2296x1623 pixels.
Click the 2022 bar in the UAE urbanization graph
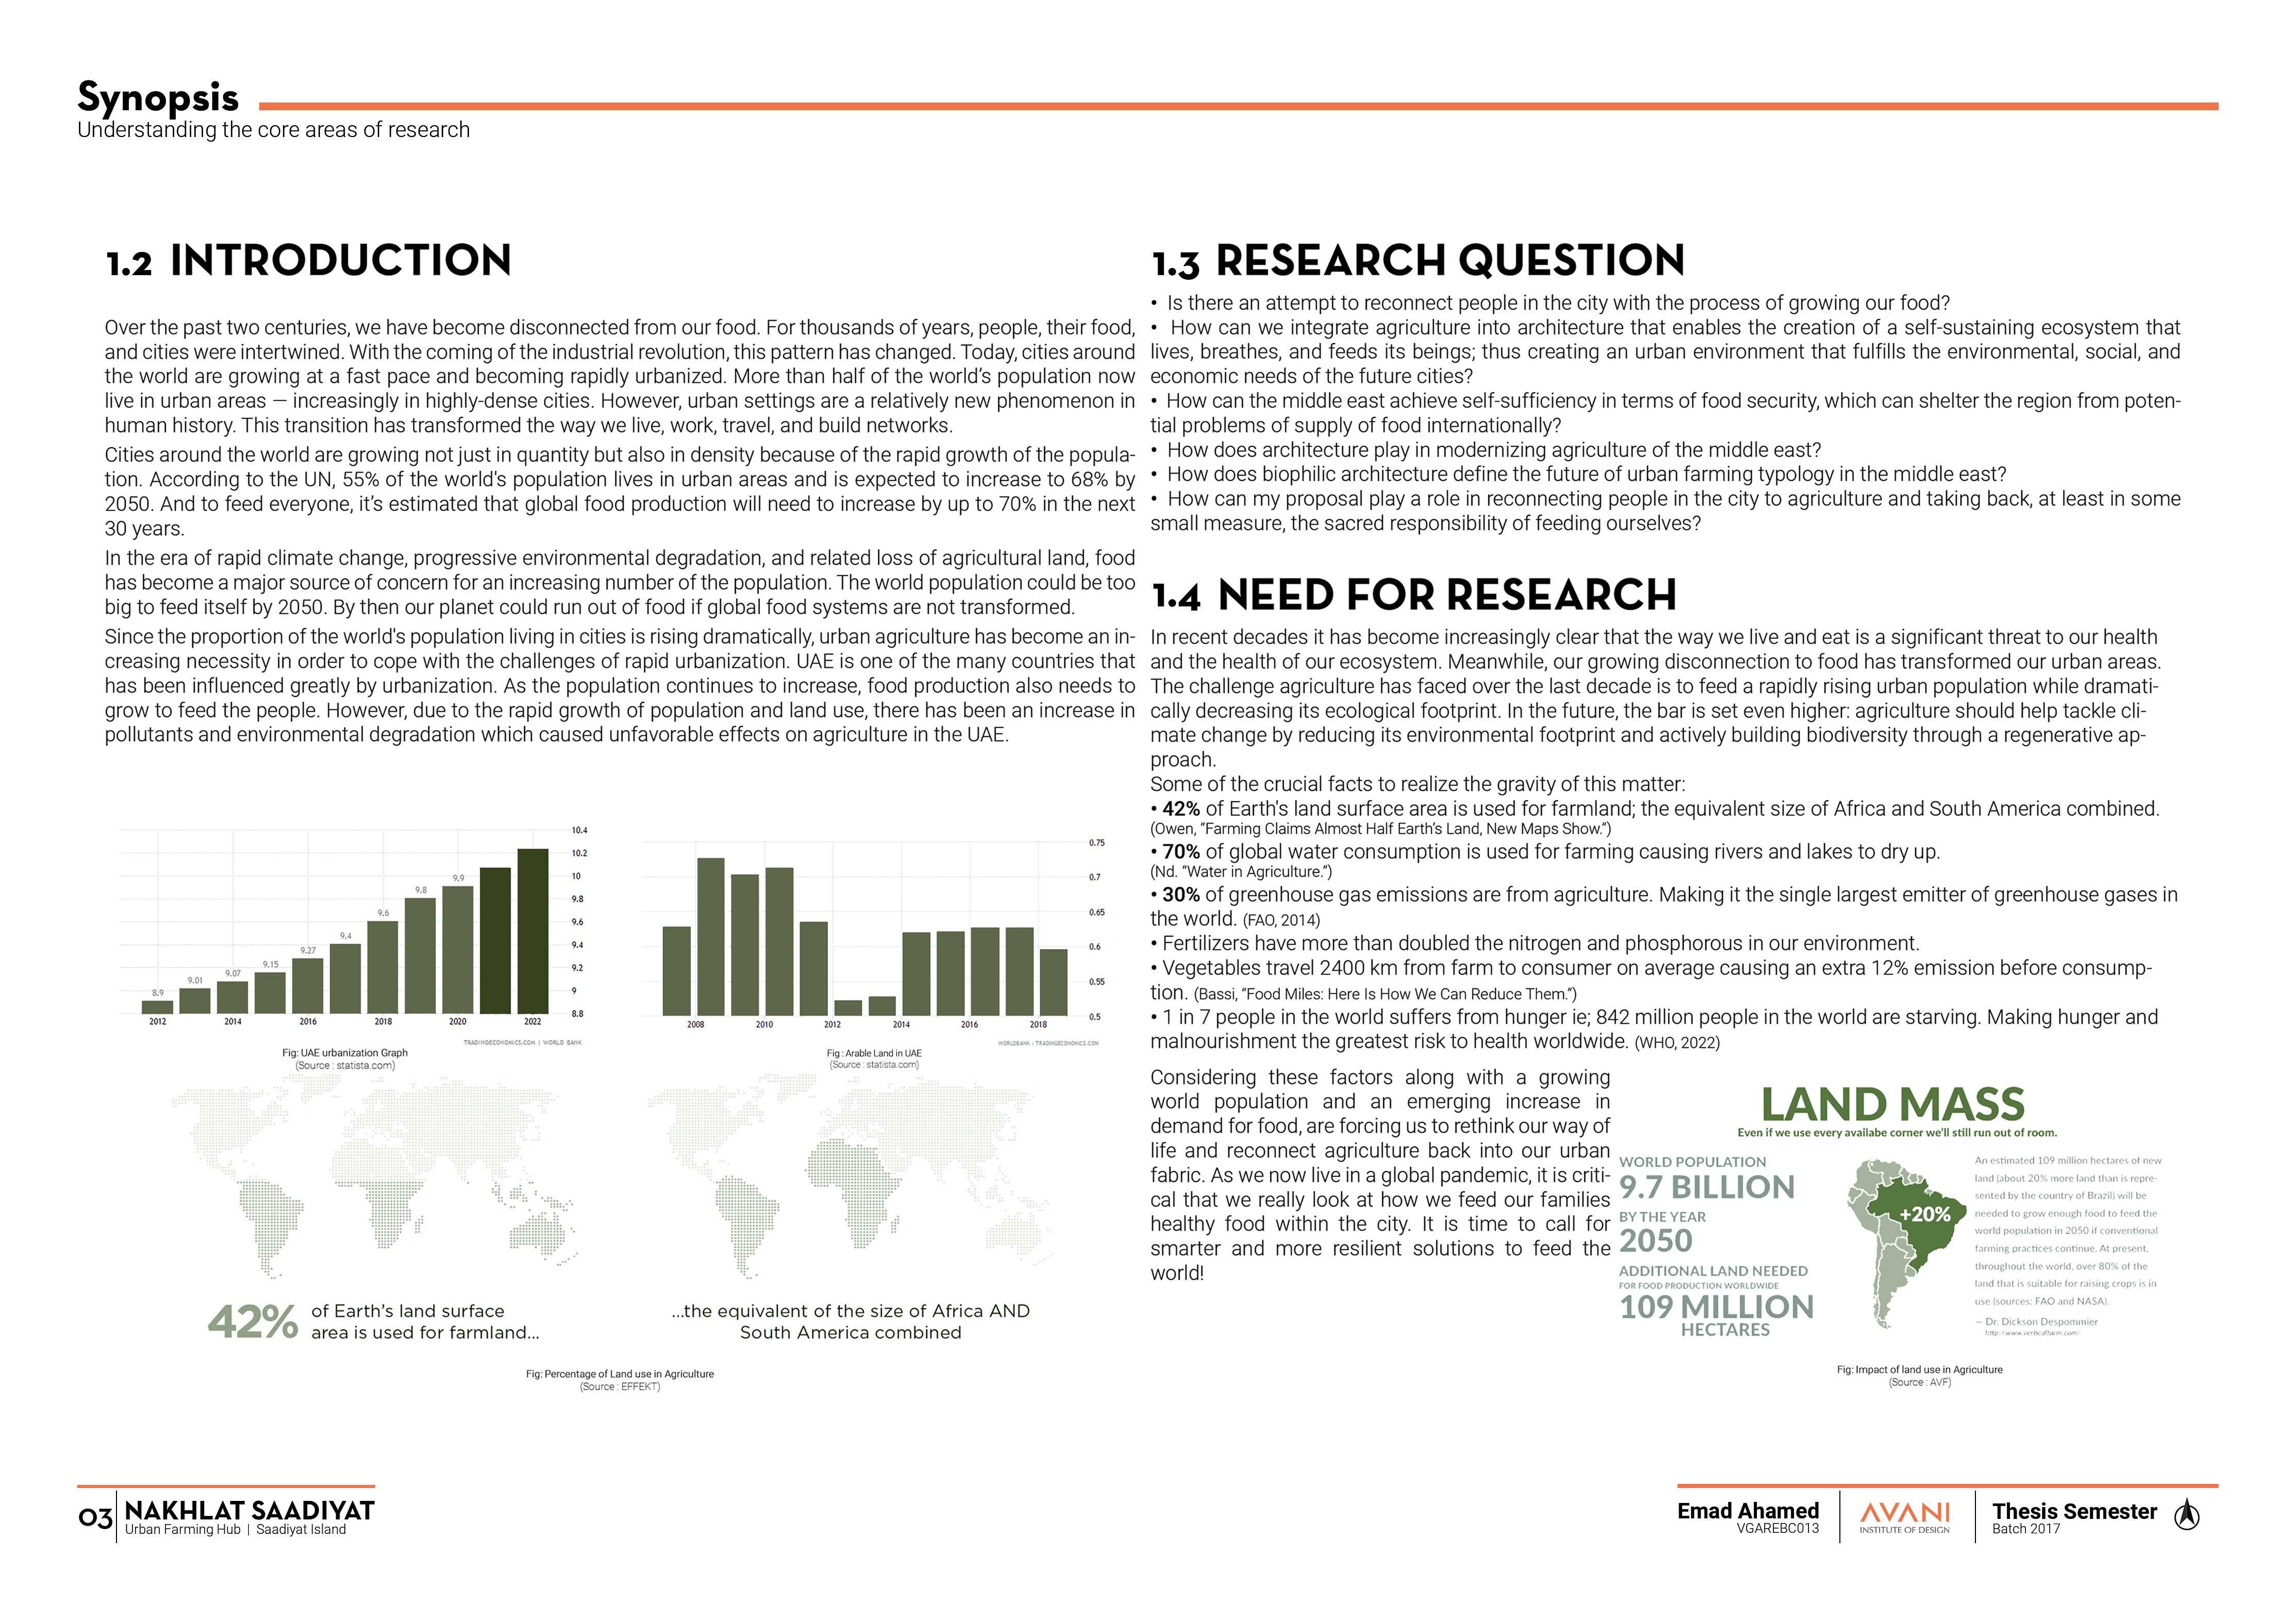(x=532, y=930)
